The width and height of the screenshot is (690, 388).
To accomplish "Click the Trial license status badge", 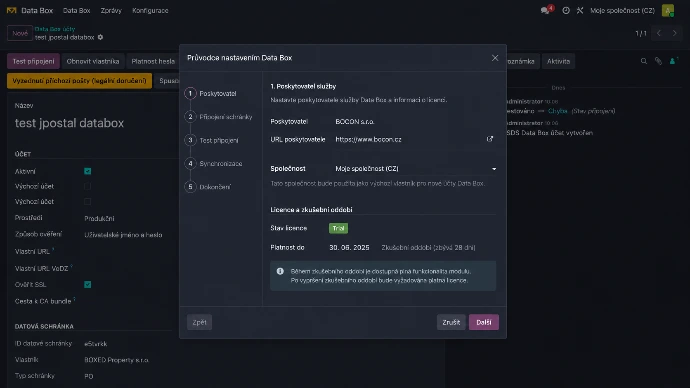I will (338, 228).
